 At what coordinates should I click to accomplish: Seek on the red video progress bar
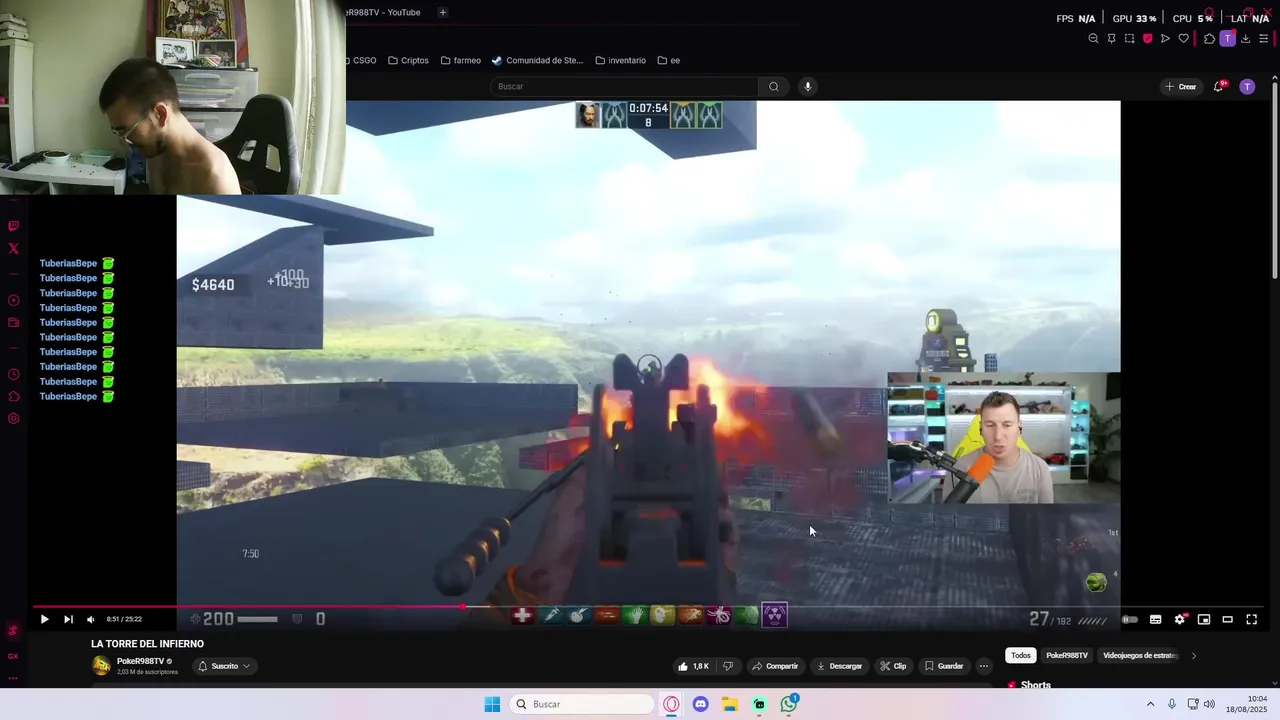(x=248, y=606)
